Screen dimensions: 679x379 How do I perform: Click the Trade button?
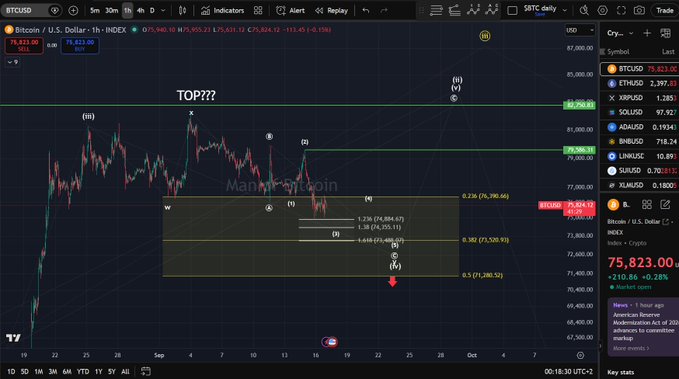click(665, 10)
